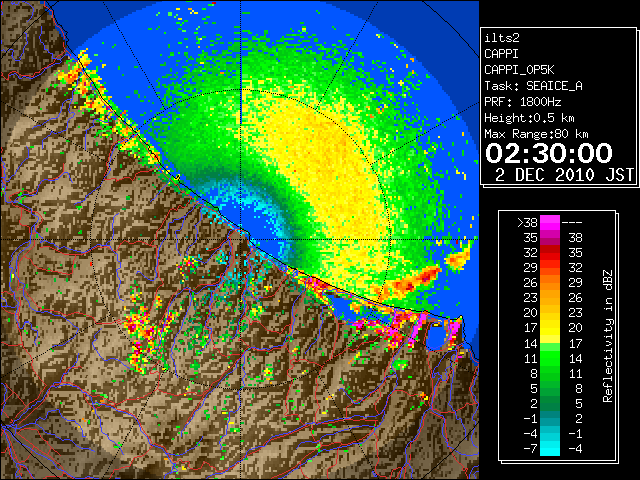Click the 'Task: SEAICE_A' text

click(533, 86)
